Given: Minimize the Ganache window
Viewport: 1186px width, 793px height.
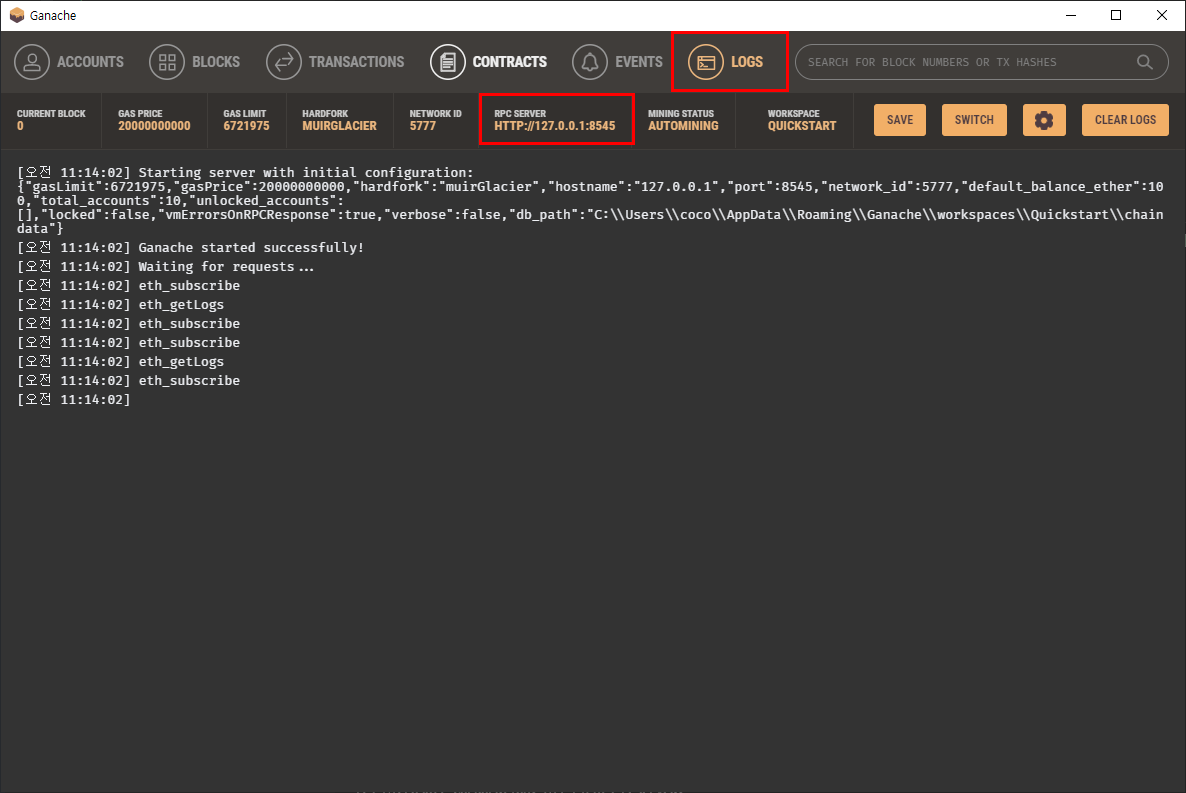Looking at the screenshot, I should pos(1070,15).
